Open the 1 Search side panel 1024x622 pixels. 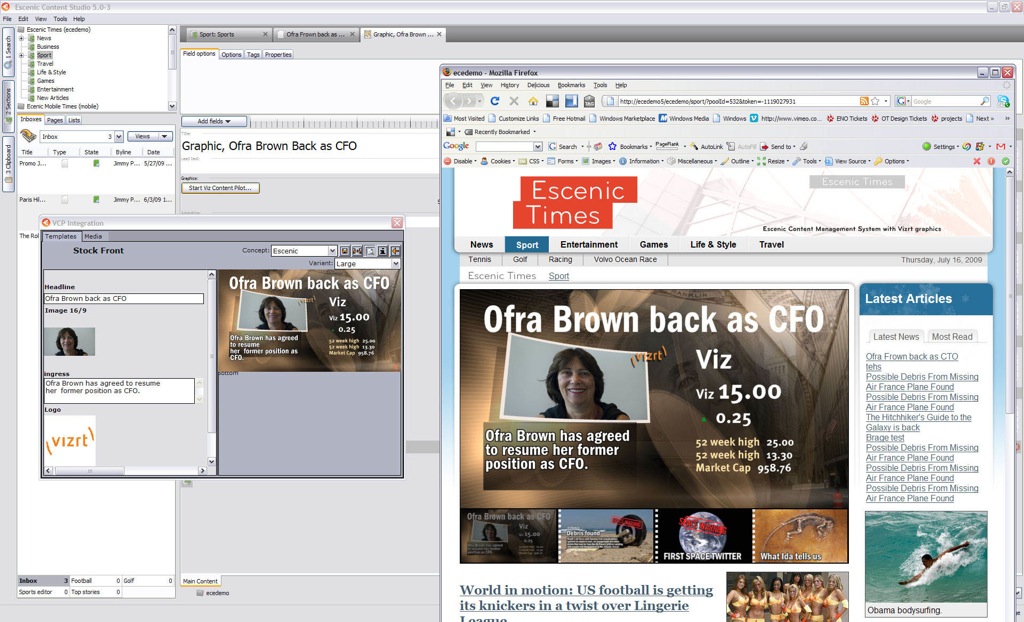(8, 52)
